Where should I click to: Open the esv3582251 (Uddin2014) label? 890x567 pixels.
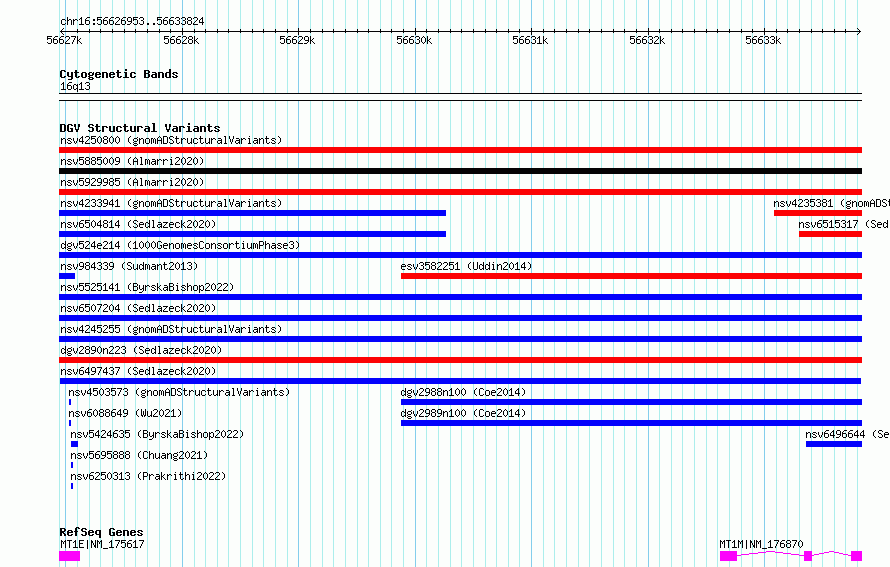(467, 266)
